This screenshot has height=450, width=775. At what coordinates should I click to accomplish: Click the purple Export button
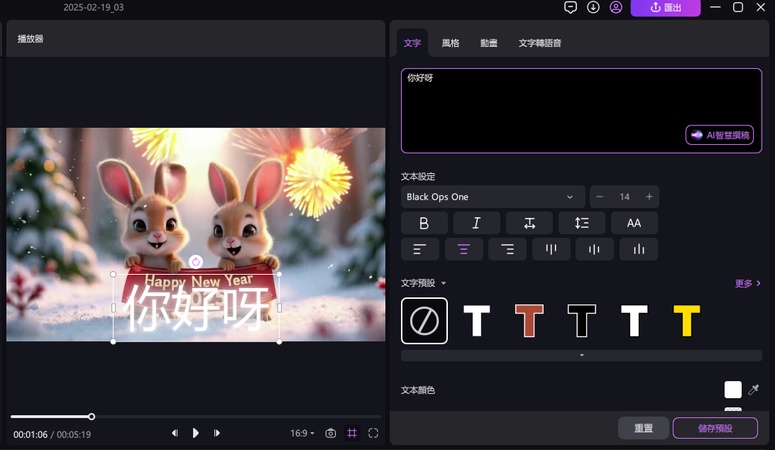point(665,7)
